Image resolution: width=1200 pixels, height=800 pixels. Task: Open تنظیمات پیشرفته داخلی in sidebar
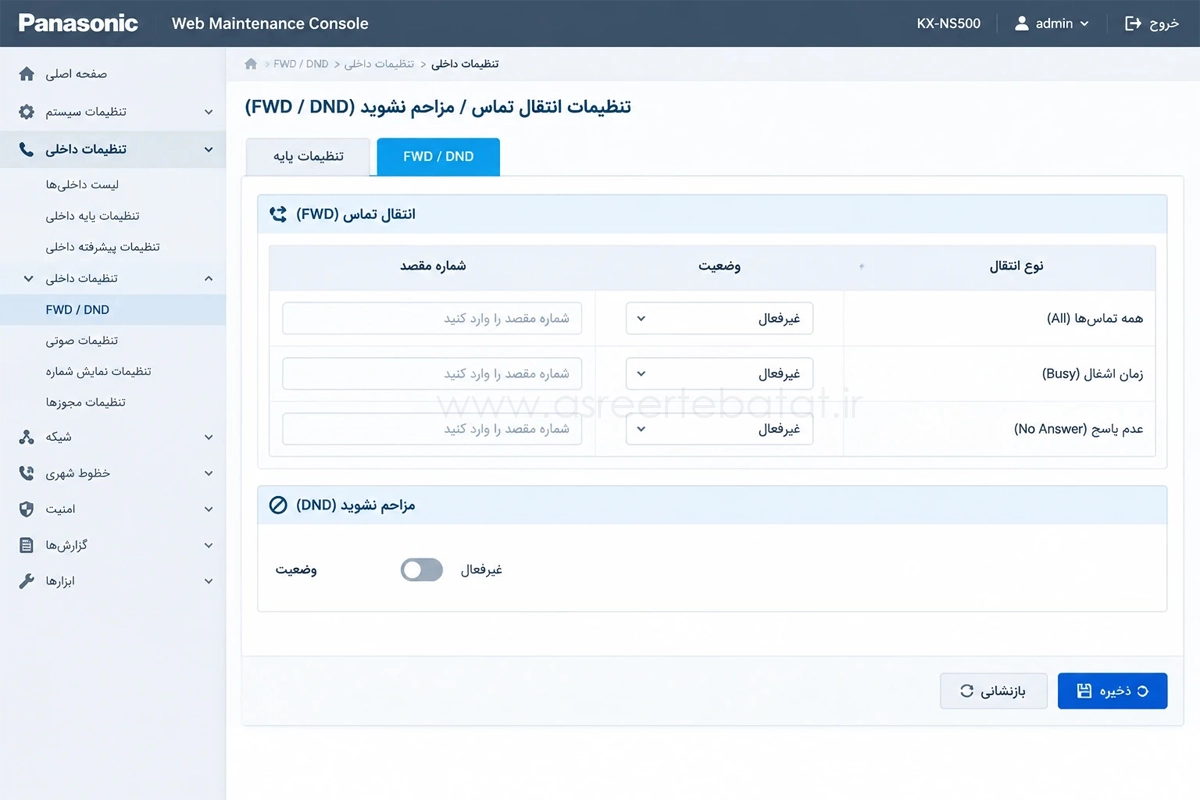tap(103, 247)
